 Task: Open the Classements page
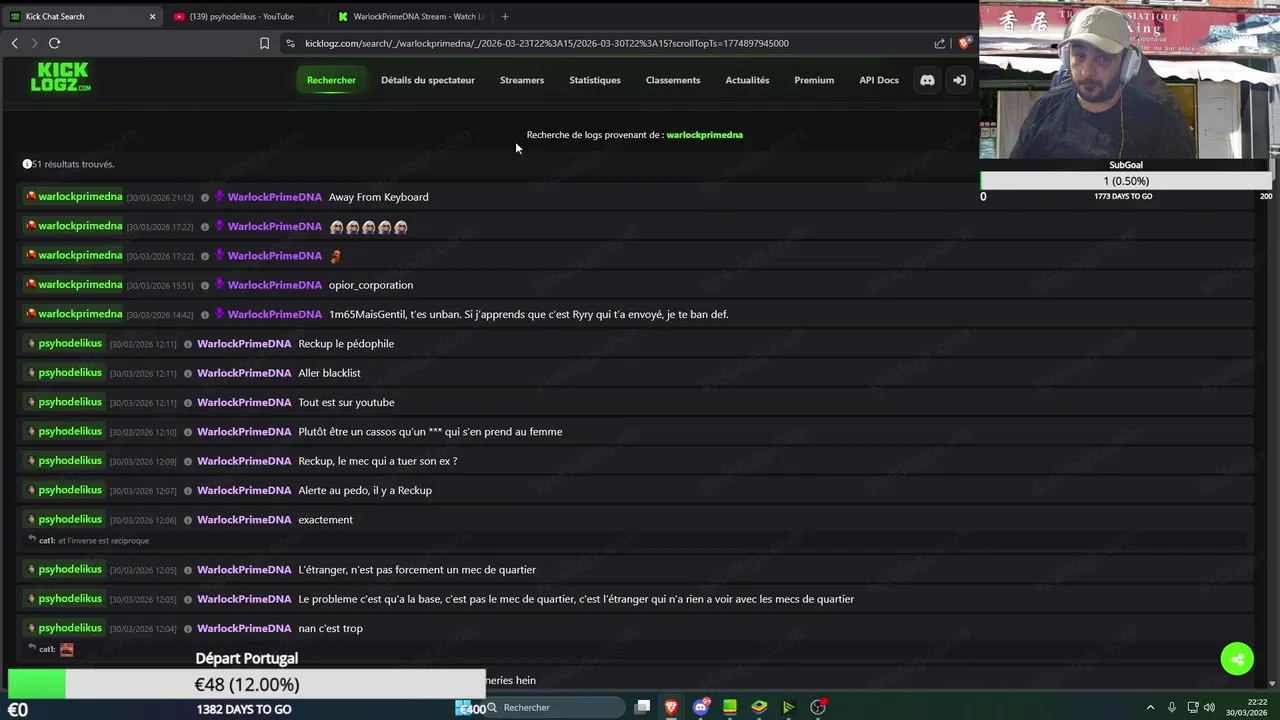click(x=673, y=80)
